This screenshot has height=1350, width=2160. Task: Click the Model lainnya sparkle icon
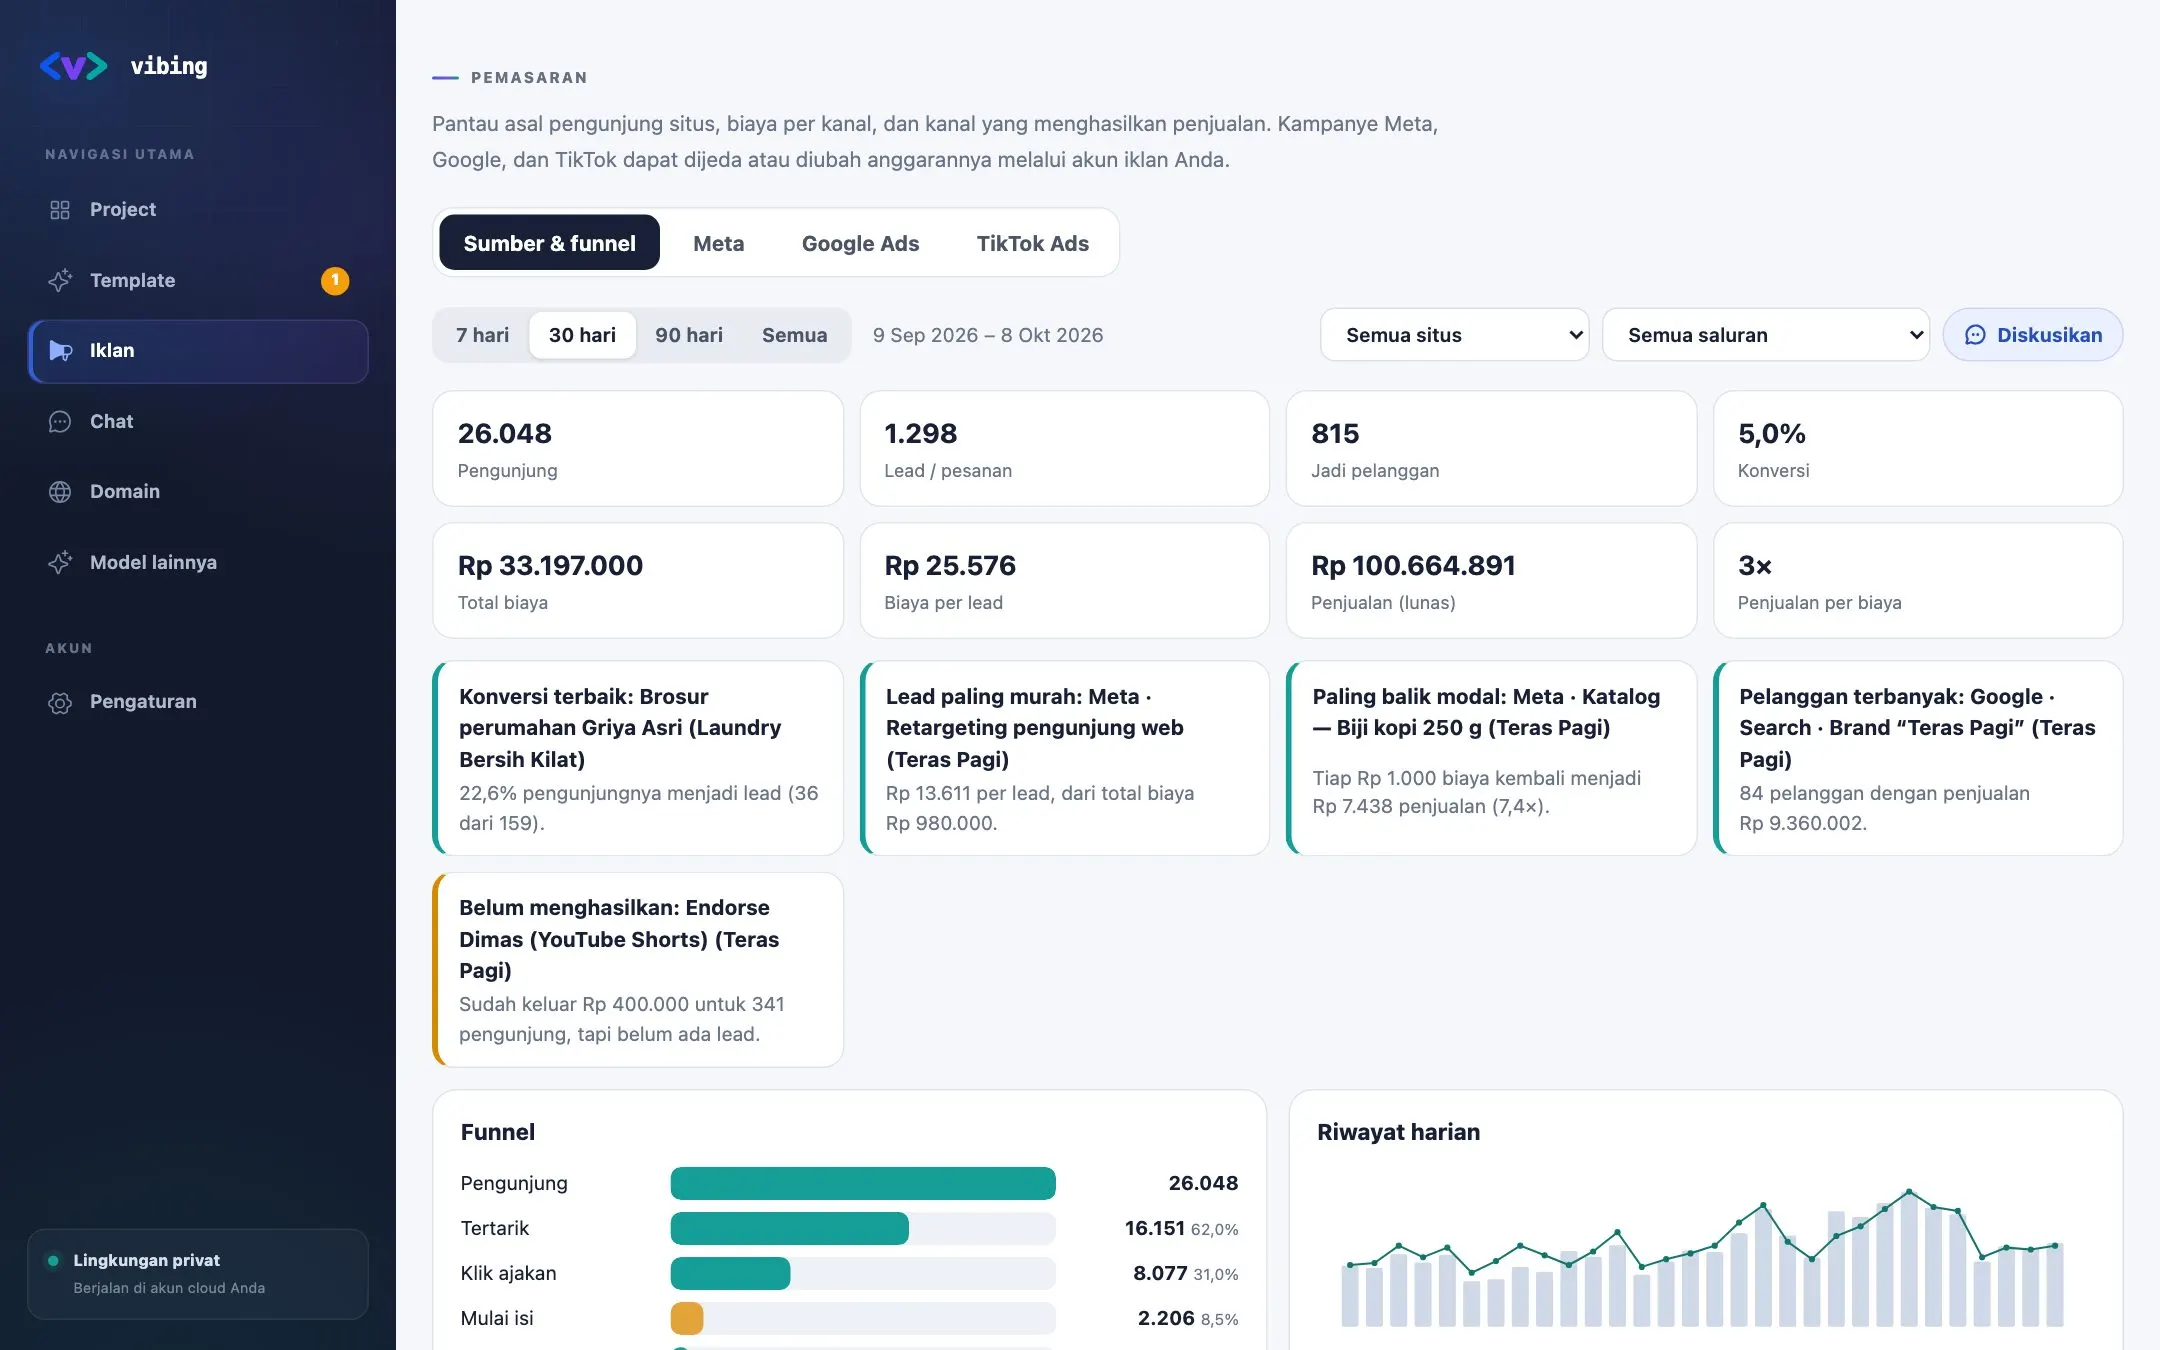[x=60, y=563]
